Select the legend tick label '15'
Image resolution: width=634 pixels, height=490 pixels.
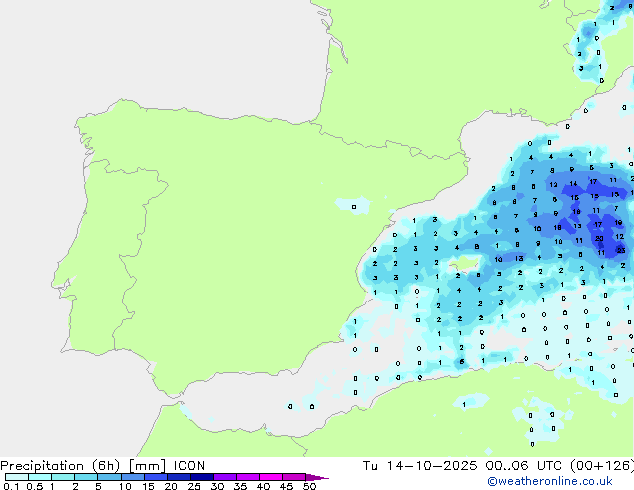click(x=148, y=486)
